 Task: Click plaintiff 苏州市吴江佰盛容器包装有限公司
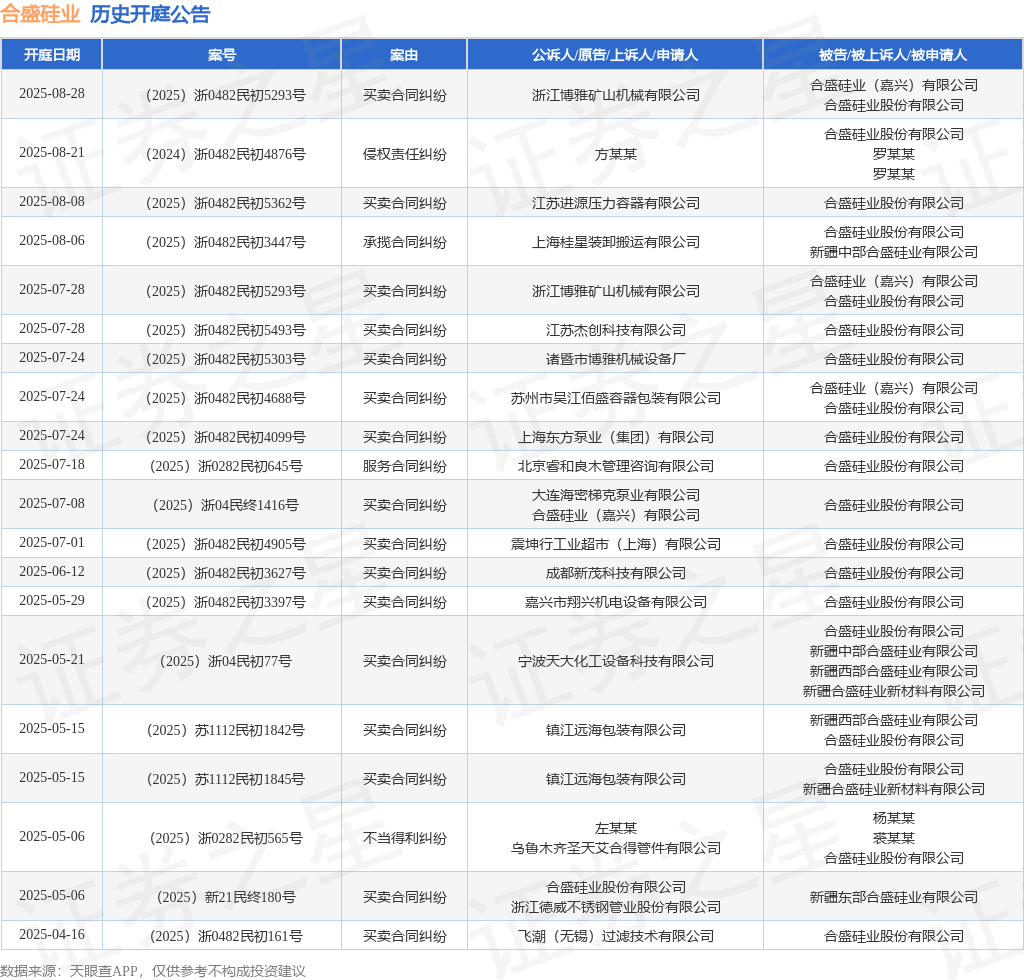coord(615,398)
